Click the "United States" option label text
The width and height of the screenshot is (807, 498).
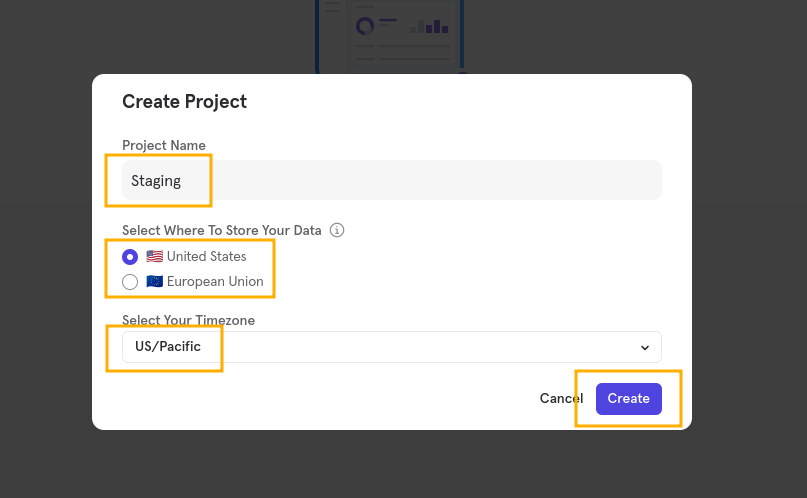(x=206, y=257)
